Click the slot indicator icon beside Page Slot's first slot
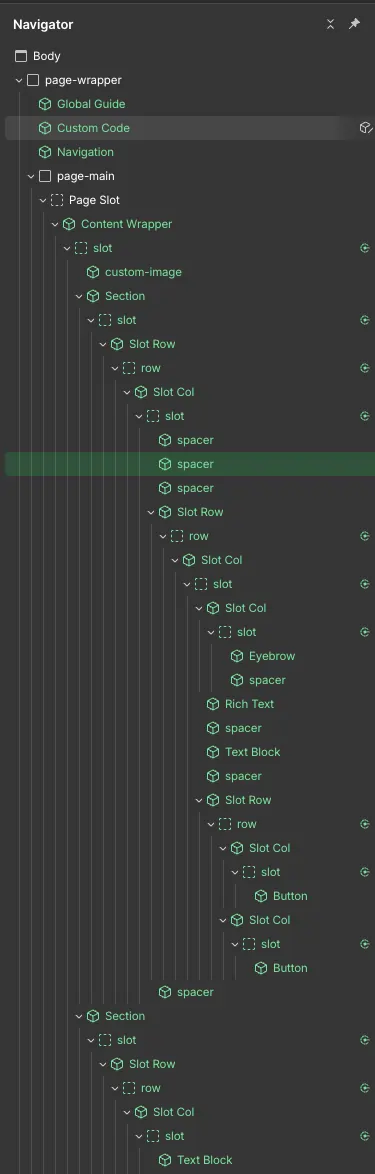This screenshot has width=375, height=1174. (365, 248)
